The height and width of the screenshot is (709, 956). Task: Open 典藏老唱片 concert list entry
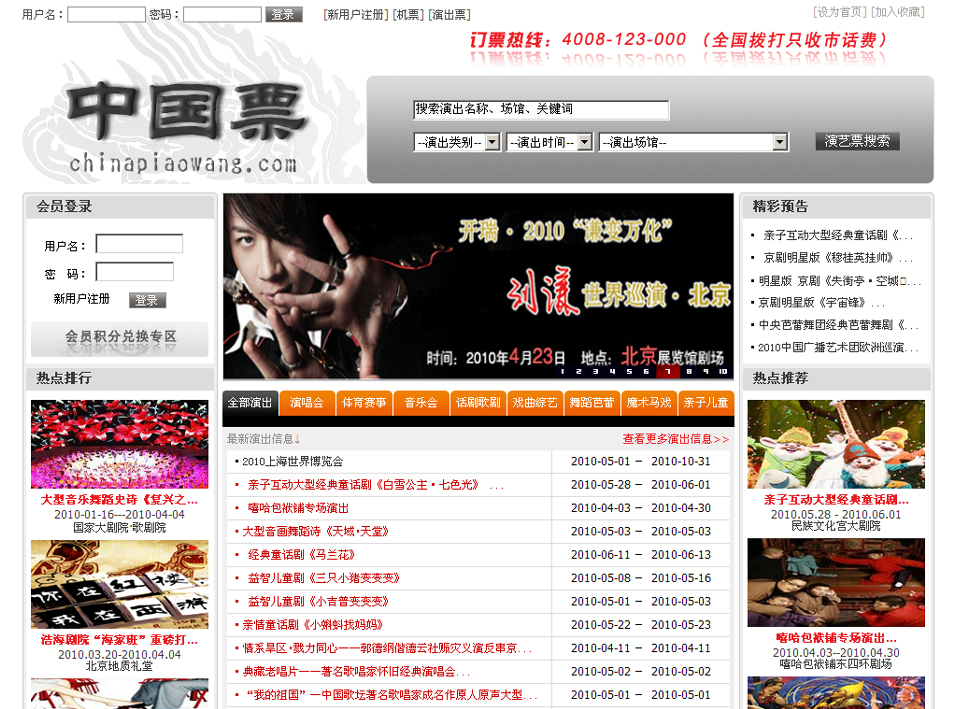pyautogui.click(x=356, y=672)
